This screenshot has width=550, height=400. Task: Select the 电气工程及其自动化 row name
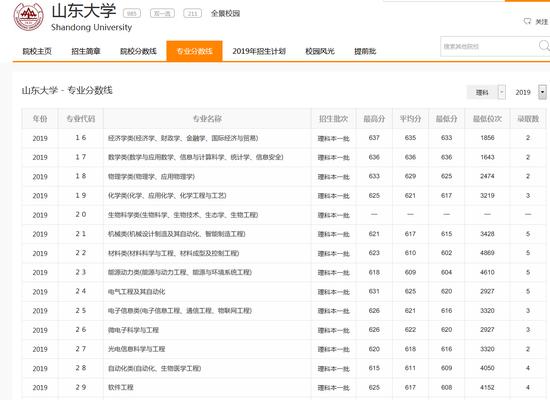(136, 292)
